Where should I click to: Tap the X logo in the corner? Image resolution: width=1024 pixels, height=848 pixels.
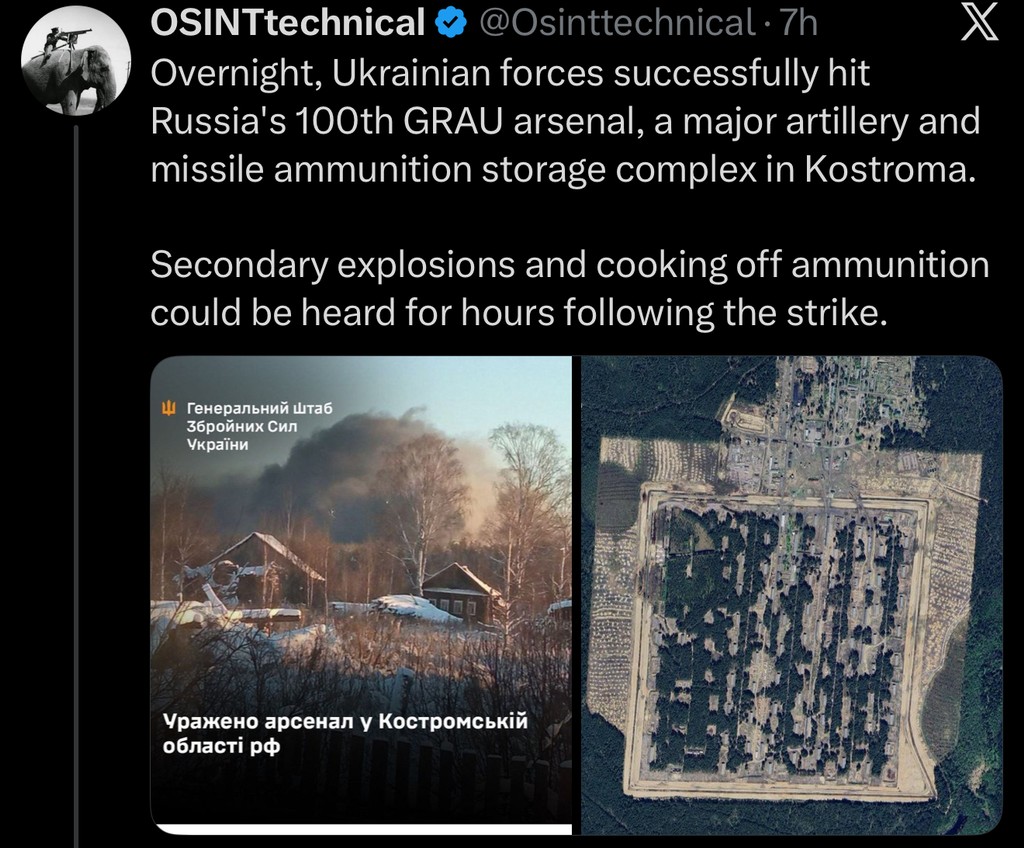[978, 23]
